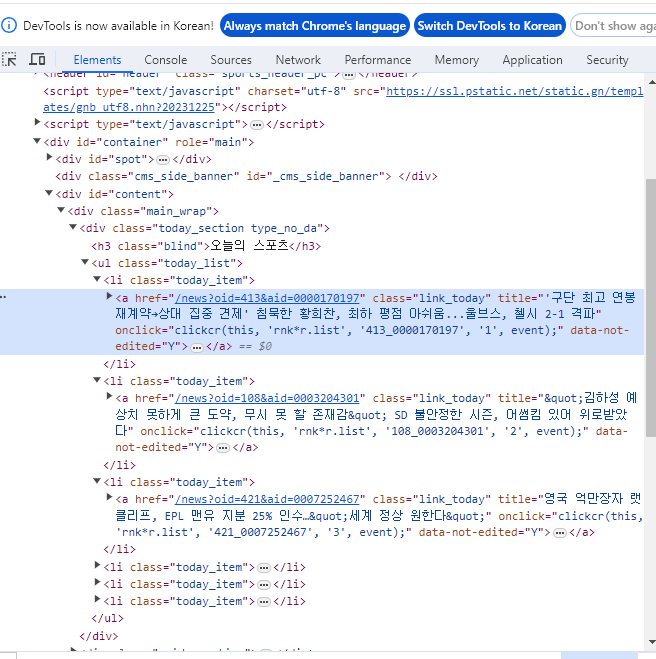Click Always match Chrome's language button

315,26
